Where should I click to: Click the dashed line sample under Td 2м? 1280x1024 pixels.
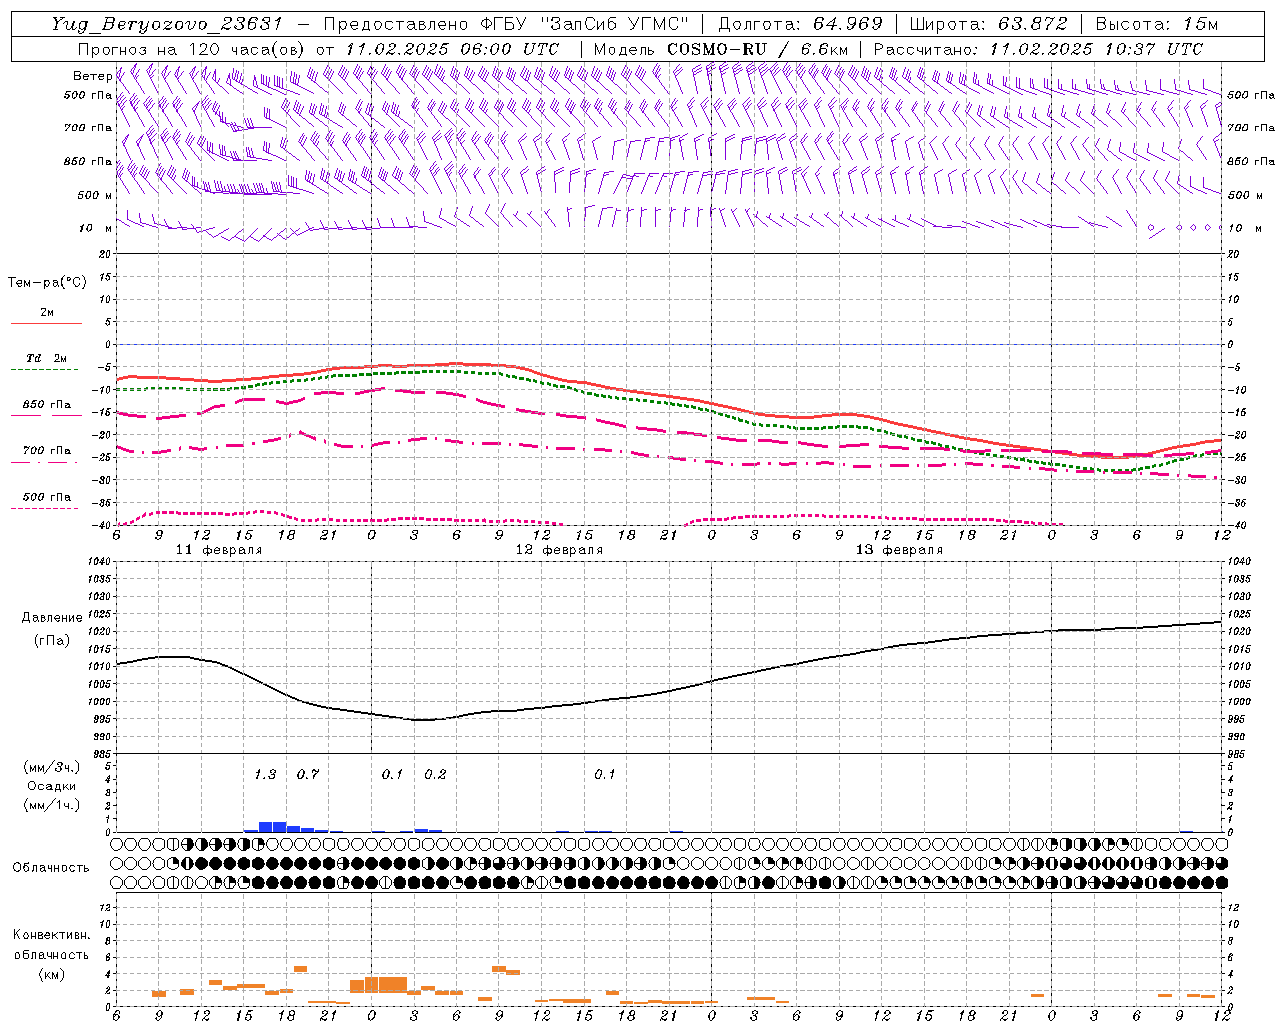[45, 370]
